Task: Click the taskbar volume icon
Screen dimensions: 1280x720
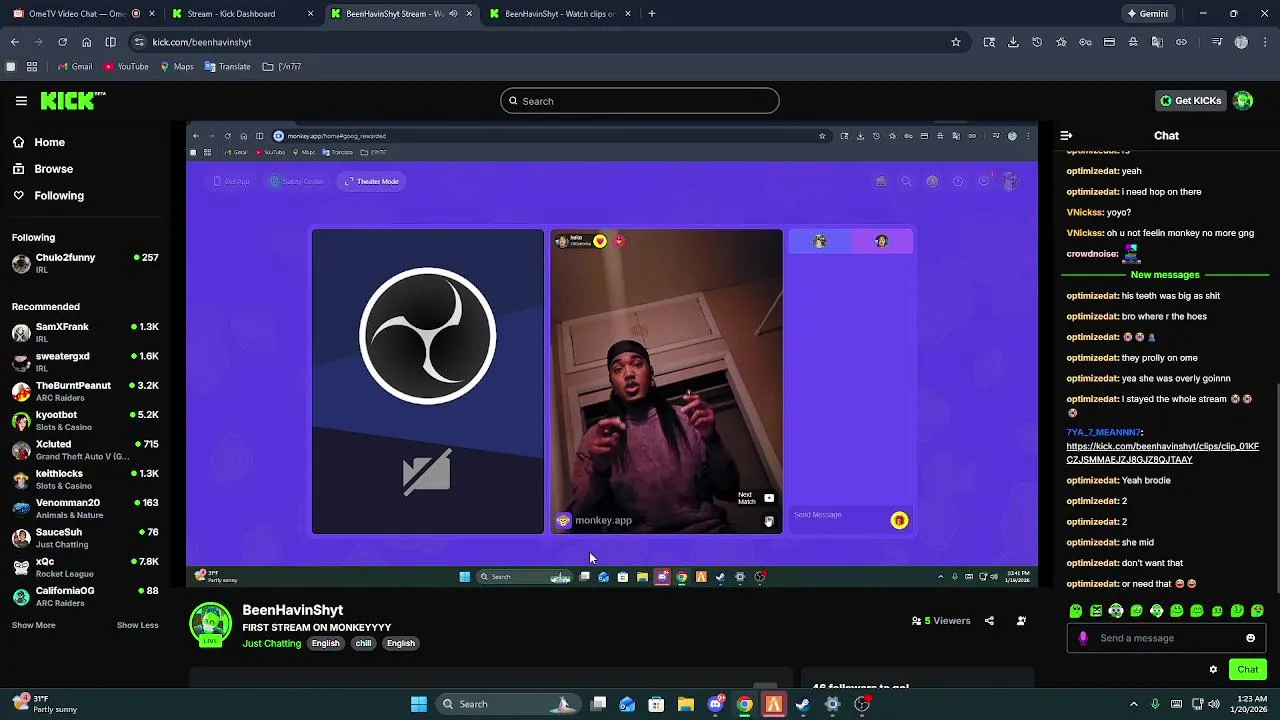Action: (1214, 704)
